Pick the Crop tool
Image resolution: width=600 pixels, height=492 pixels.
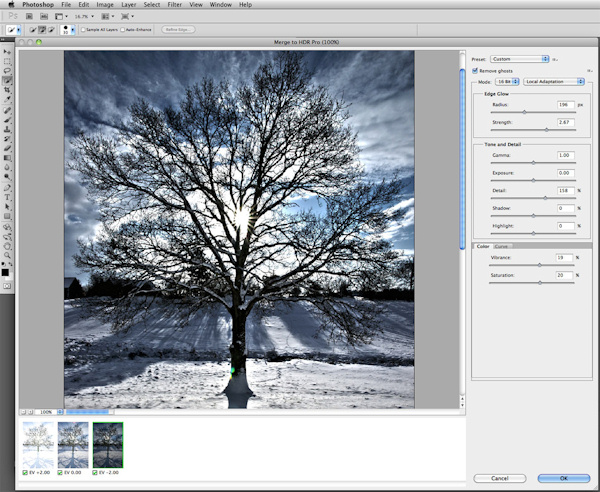(x=7, y=90)
